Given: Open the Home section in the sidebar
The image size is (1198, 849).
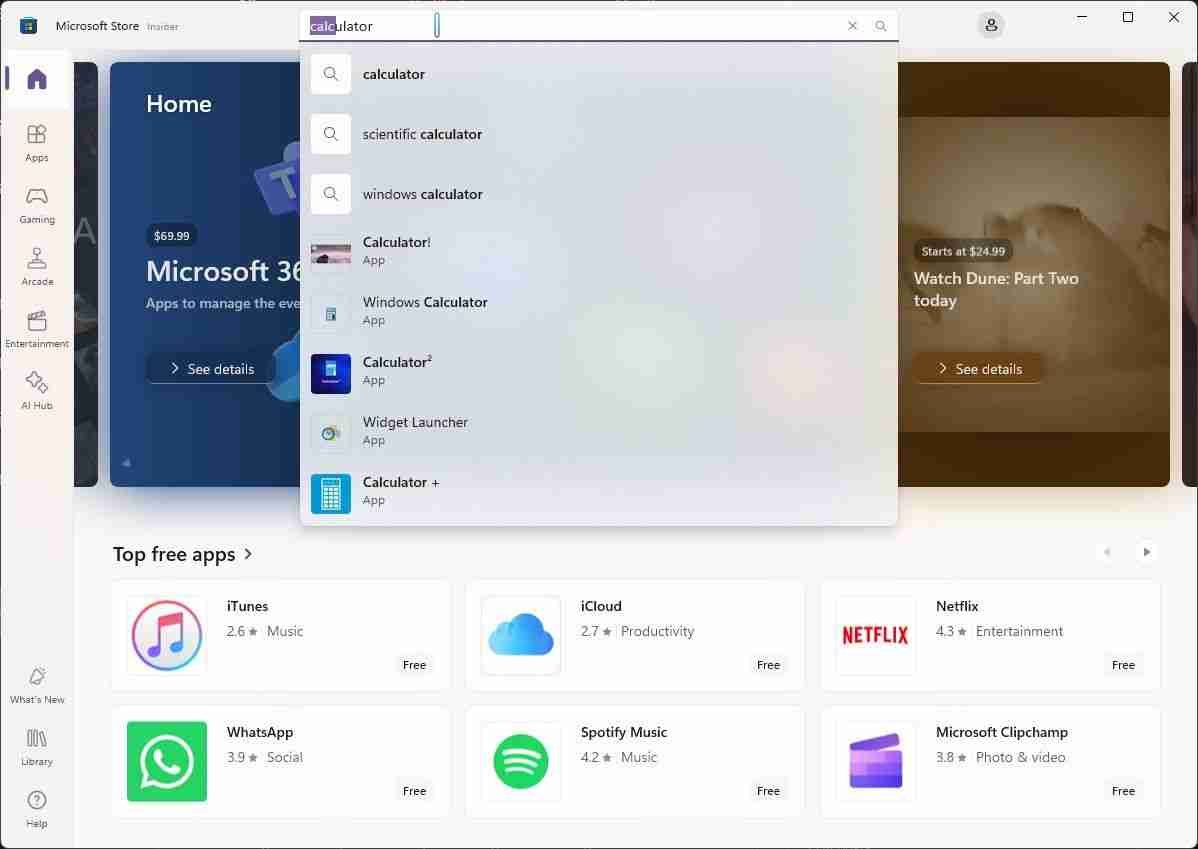Looking at the screenshot, I should (36, 79).
